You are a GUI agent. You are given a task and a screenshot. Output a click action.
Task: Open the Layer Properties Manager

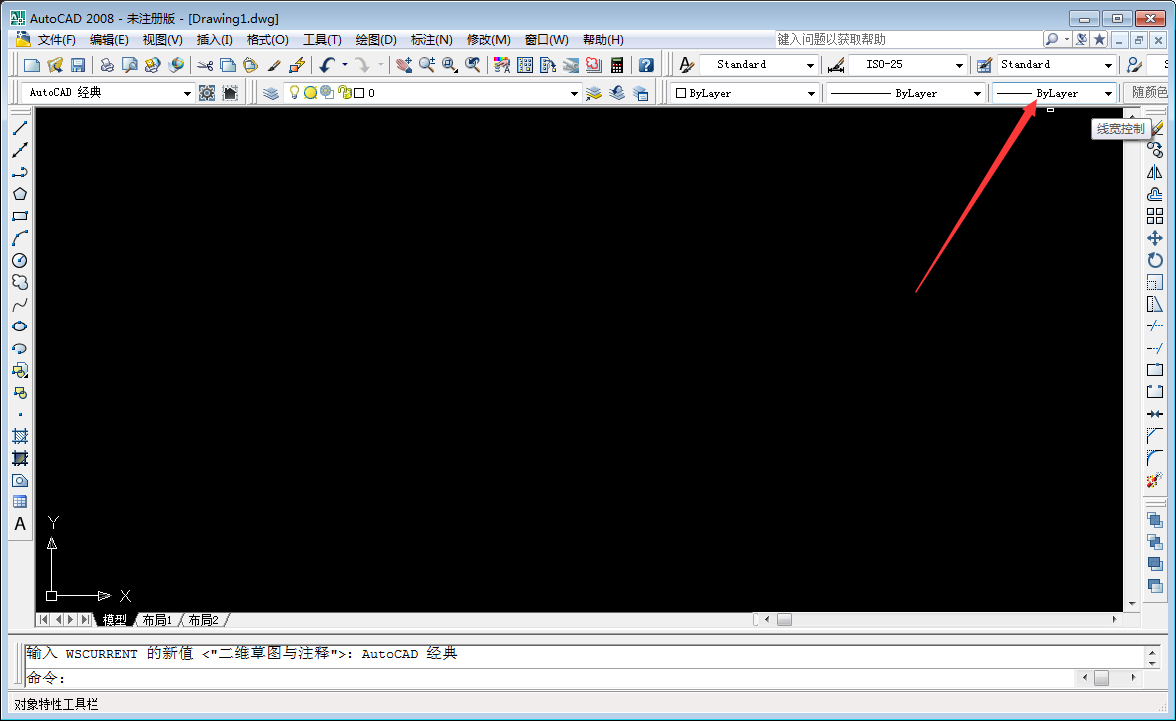pos(271,92)
